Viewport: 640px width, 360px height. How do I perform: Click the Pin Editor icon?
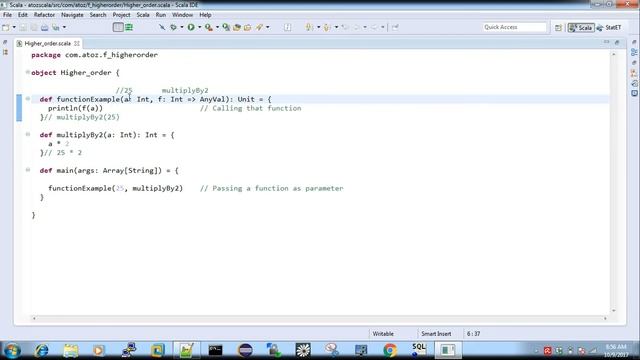click(x=395, y=27)
